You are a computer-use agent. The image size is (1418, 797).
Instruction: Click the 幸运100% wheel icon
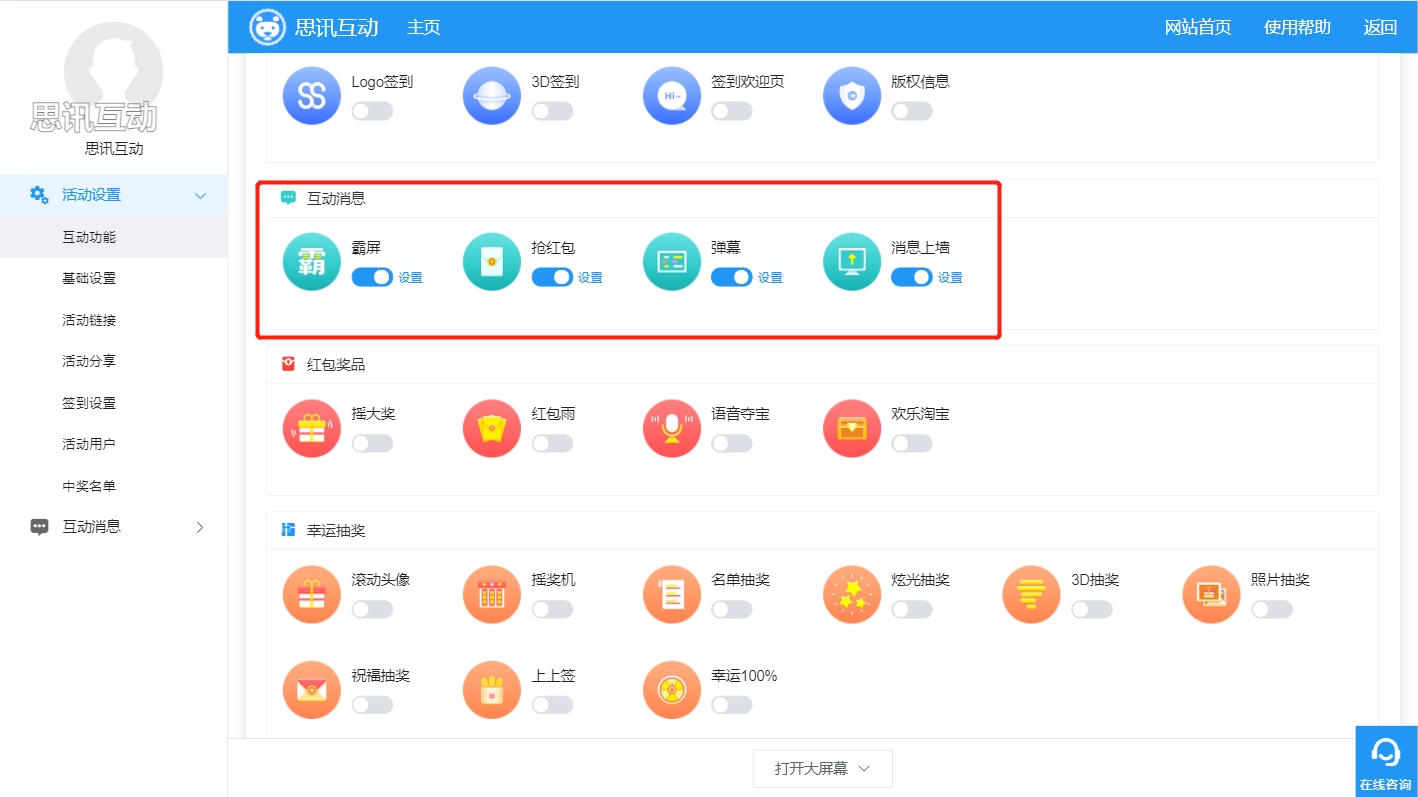tap(672, 690)
